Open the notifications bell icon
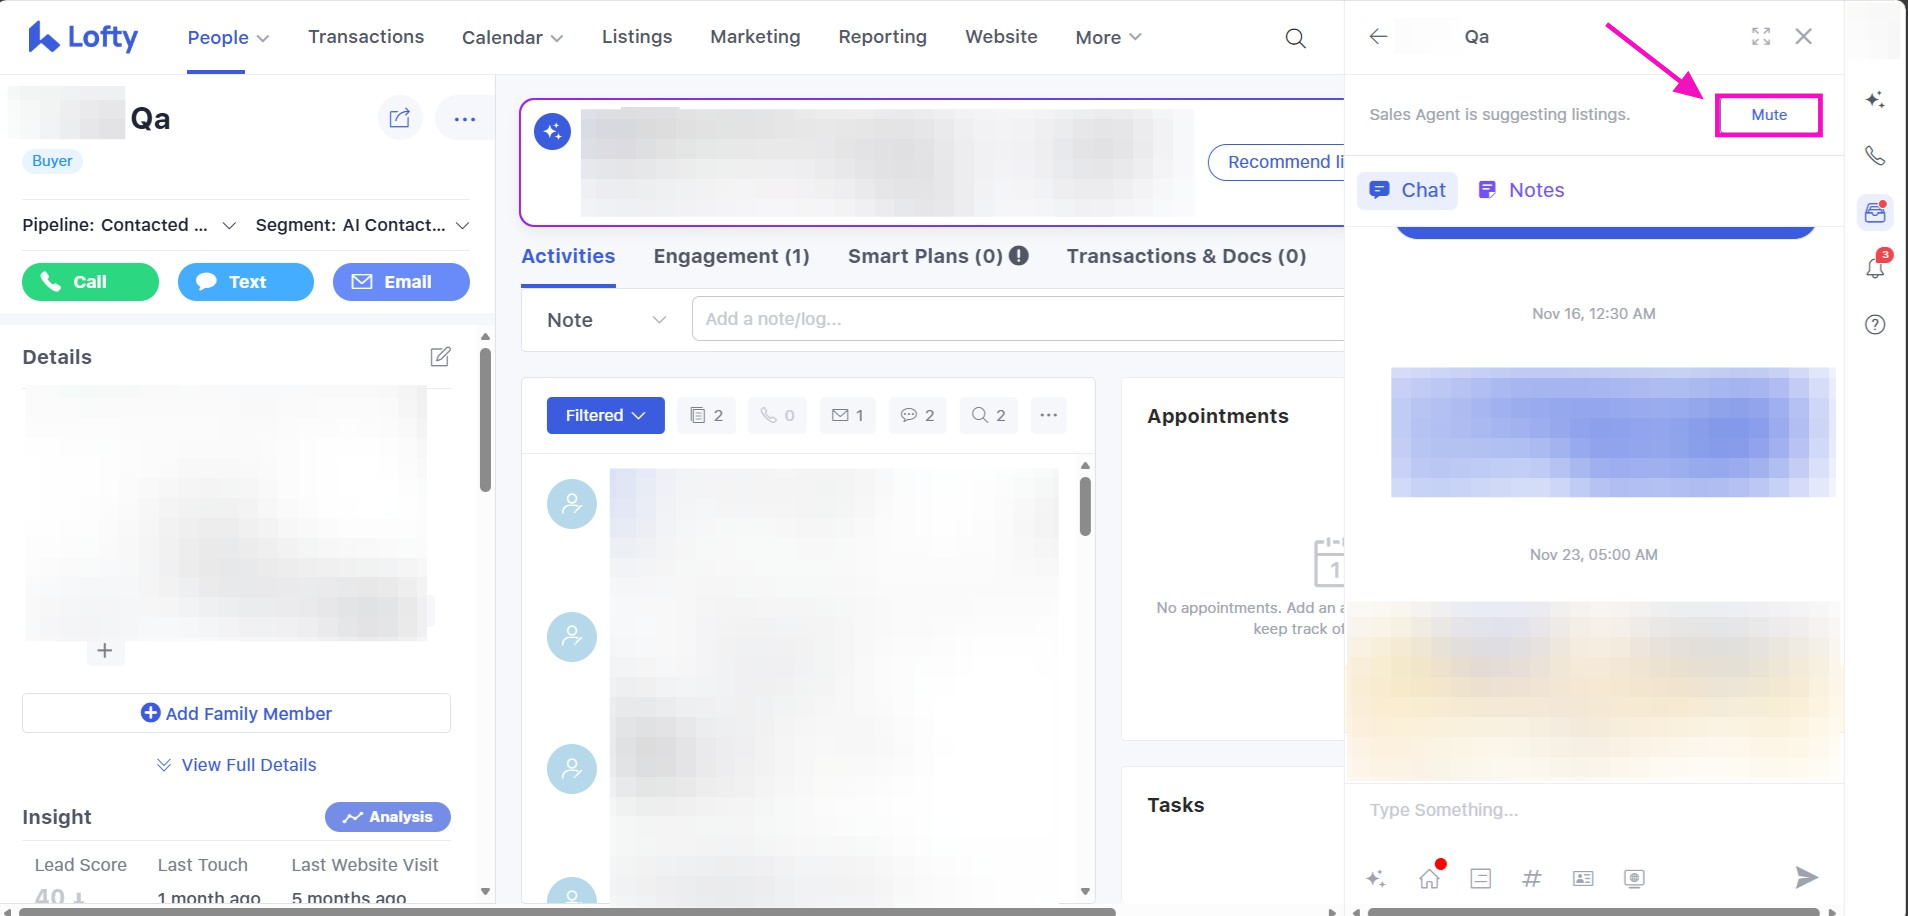The height and width of the screenshot is (916, 1908). pyautogui.click(x=1875, y=267)
